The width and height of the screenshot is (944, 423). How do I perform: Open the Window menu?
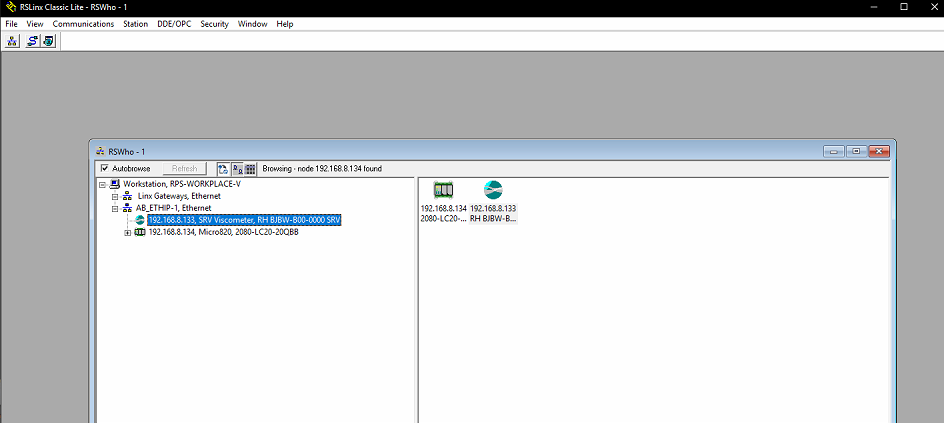(252, 24)
